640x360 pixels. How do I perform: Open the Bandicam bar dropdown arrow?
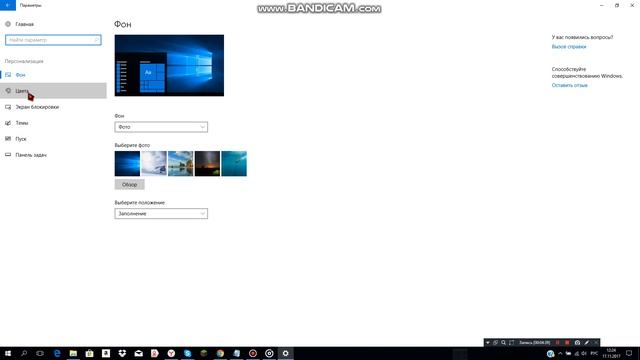click(488, 343)
